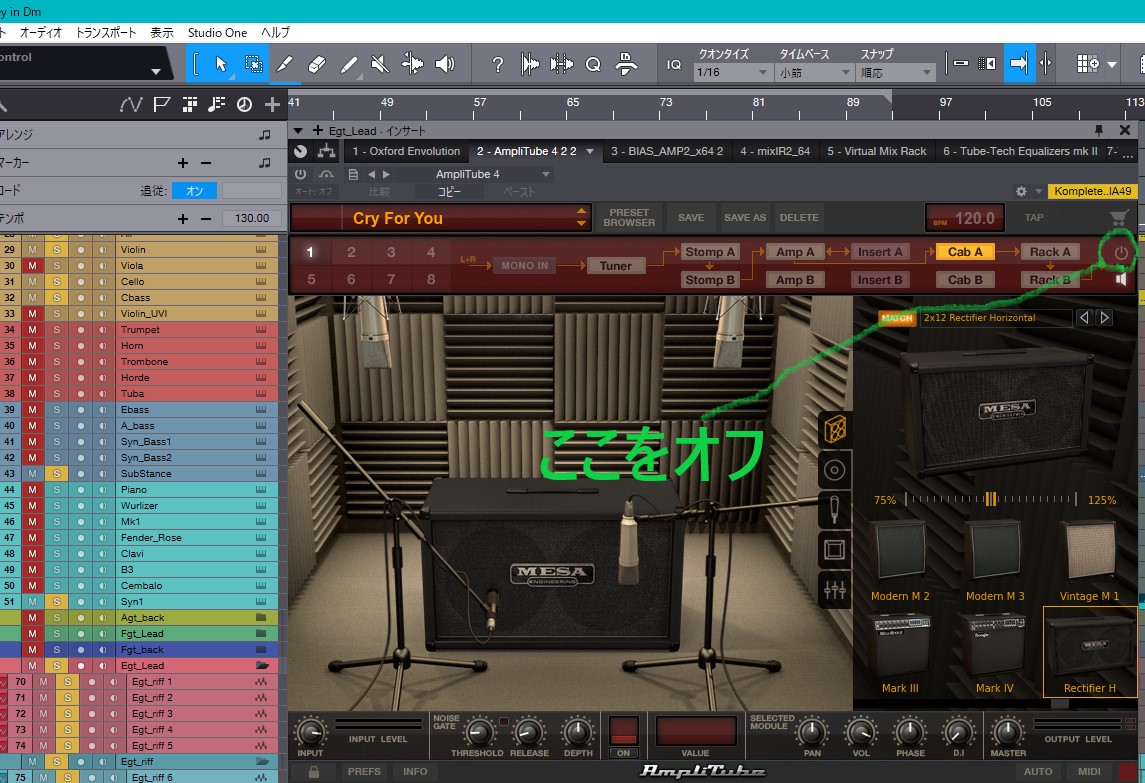The image size is (1145, 783).
Task: Mute the Piano track
Action: 32,489
